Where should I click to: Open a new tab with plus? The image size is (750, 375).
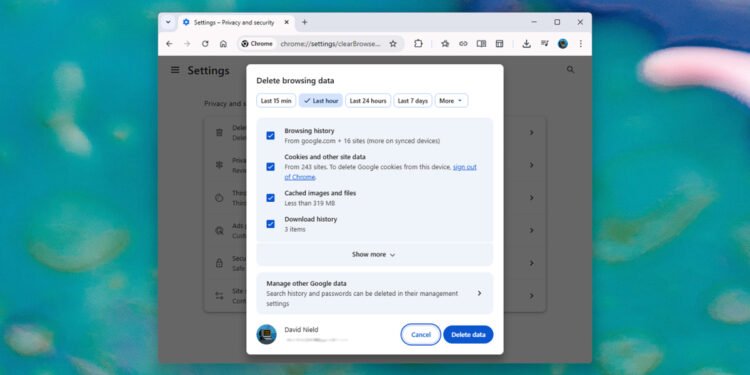pos(304,22)
